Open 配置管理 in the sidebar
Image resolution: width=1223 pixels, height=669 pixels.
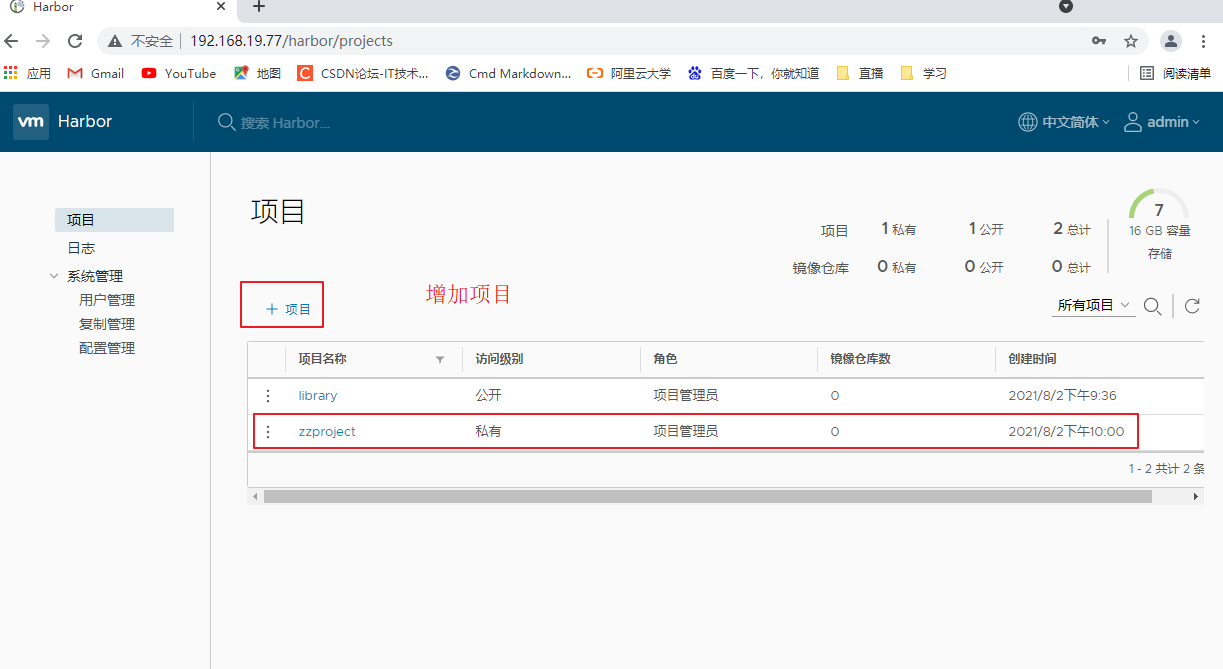click(107, 348)
